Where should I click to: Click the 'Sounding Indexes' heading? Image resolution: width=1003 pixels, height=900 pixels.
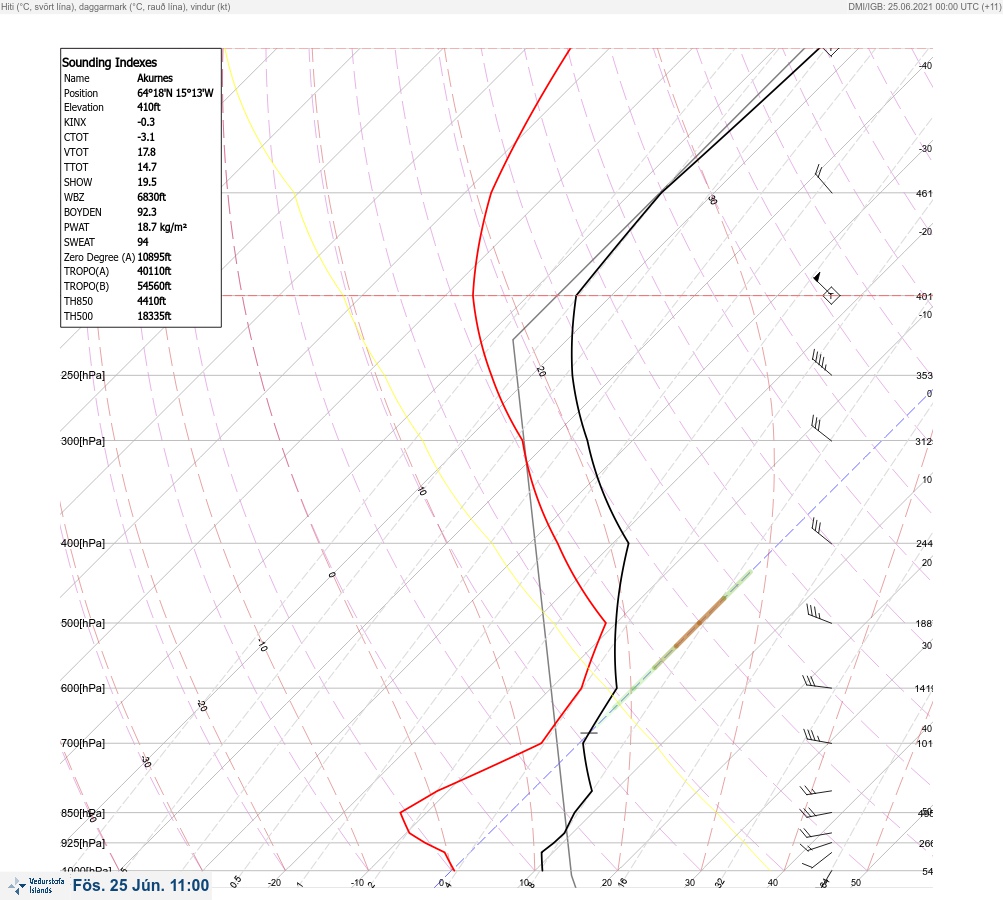tap(109, 63)
